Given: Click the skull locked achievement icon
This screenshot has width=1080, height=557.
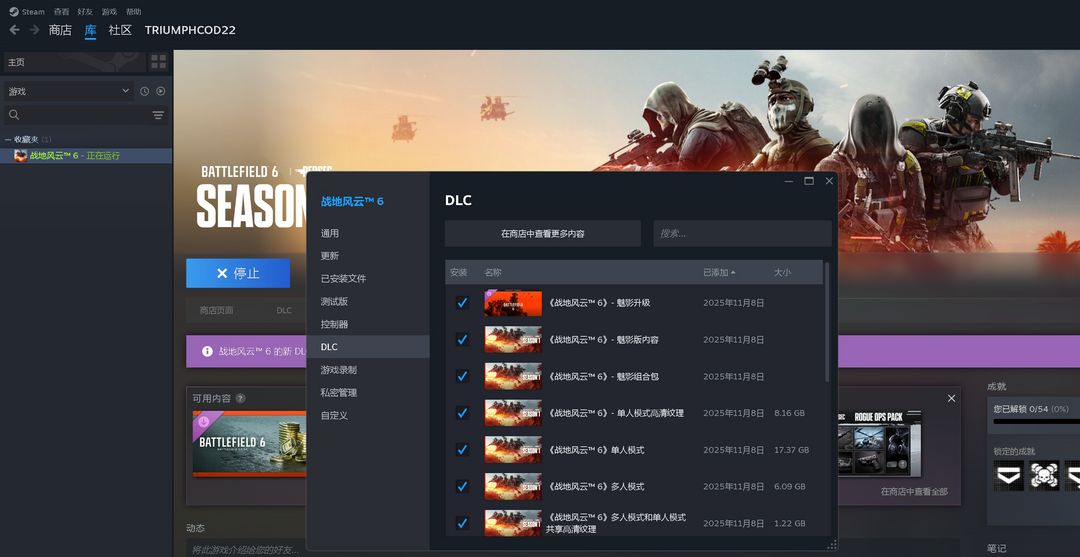Looking at the screenshot, I should click(x=1044, y=476).
